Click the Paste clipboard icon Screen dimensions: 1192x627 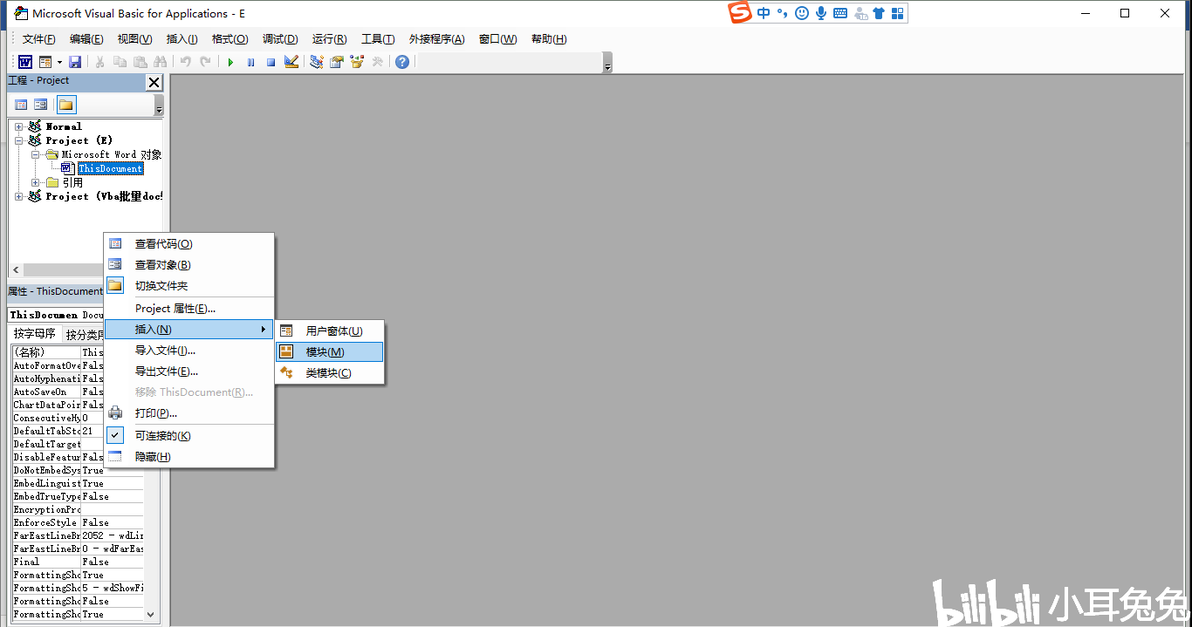coord(140,62)
